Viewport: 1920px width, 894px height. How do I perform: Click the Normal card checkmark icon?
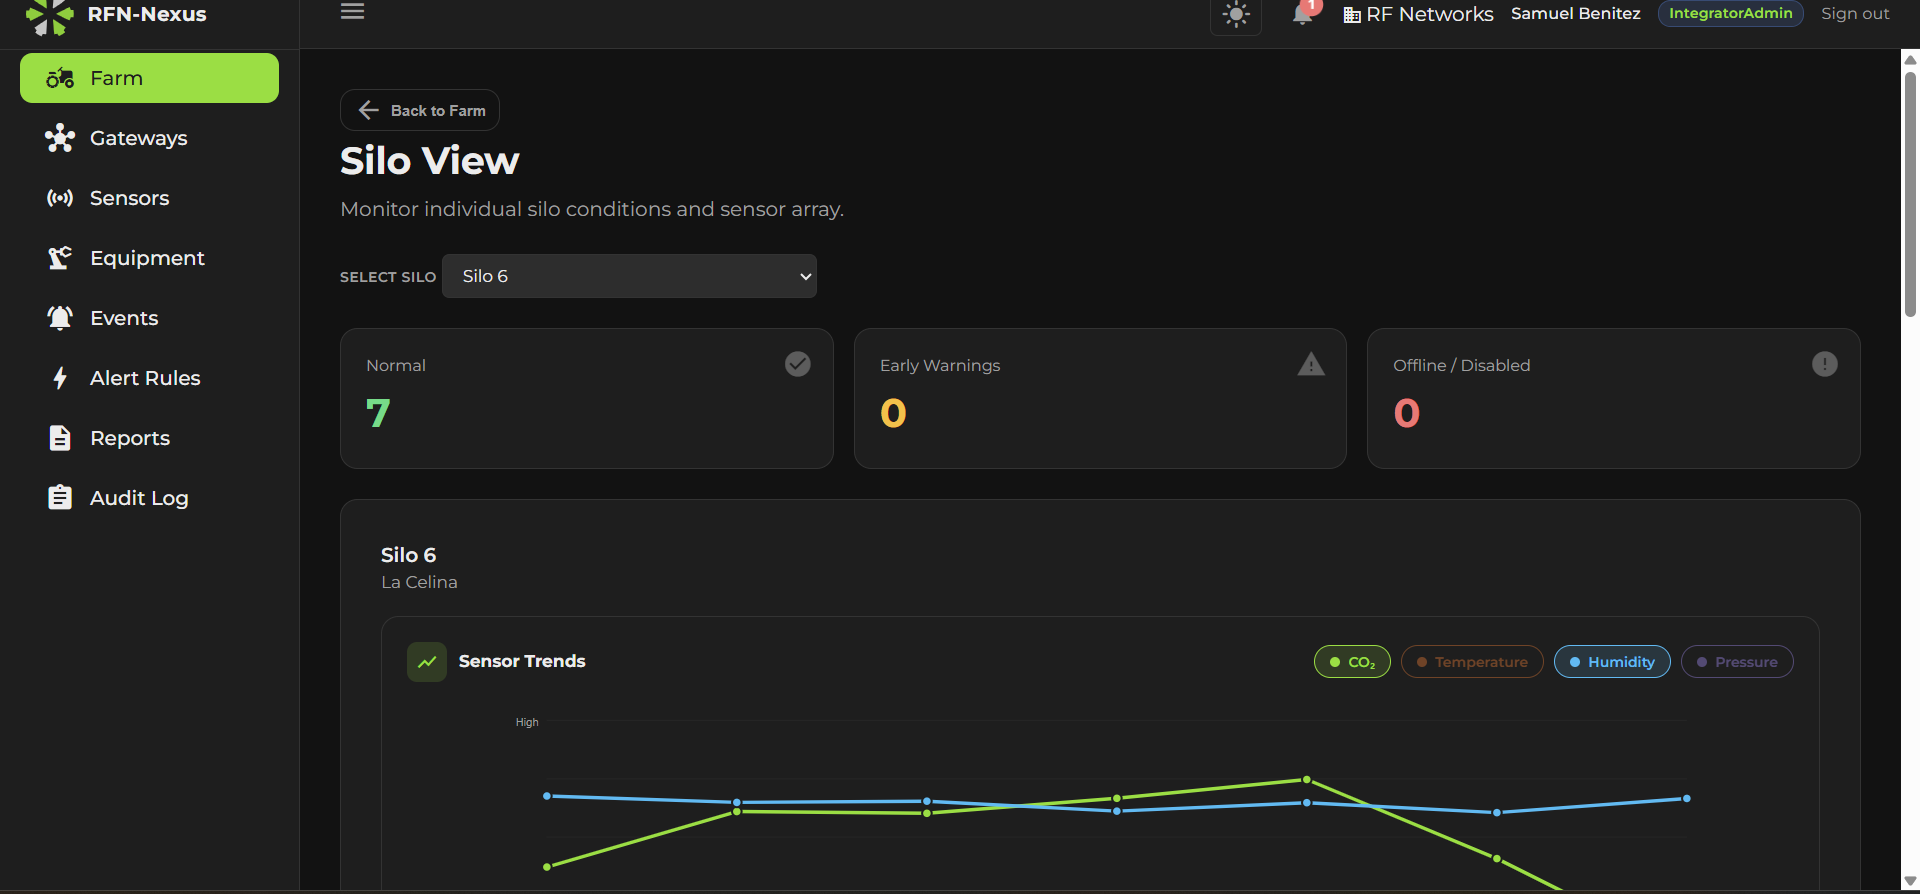point(798,364)
